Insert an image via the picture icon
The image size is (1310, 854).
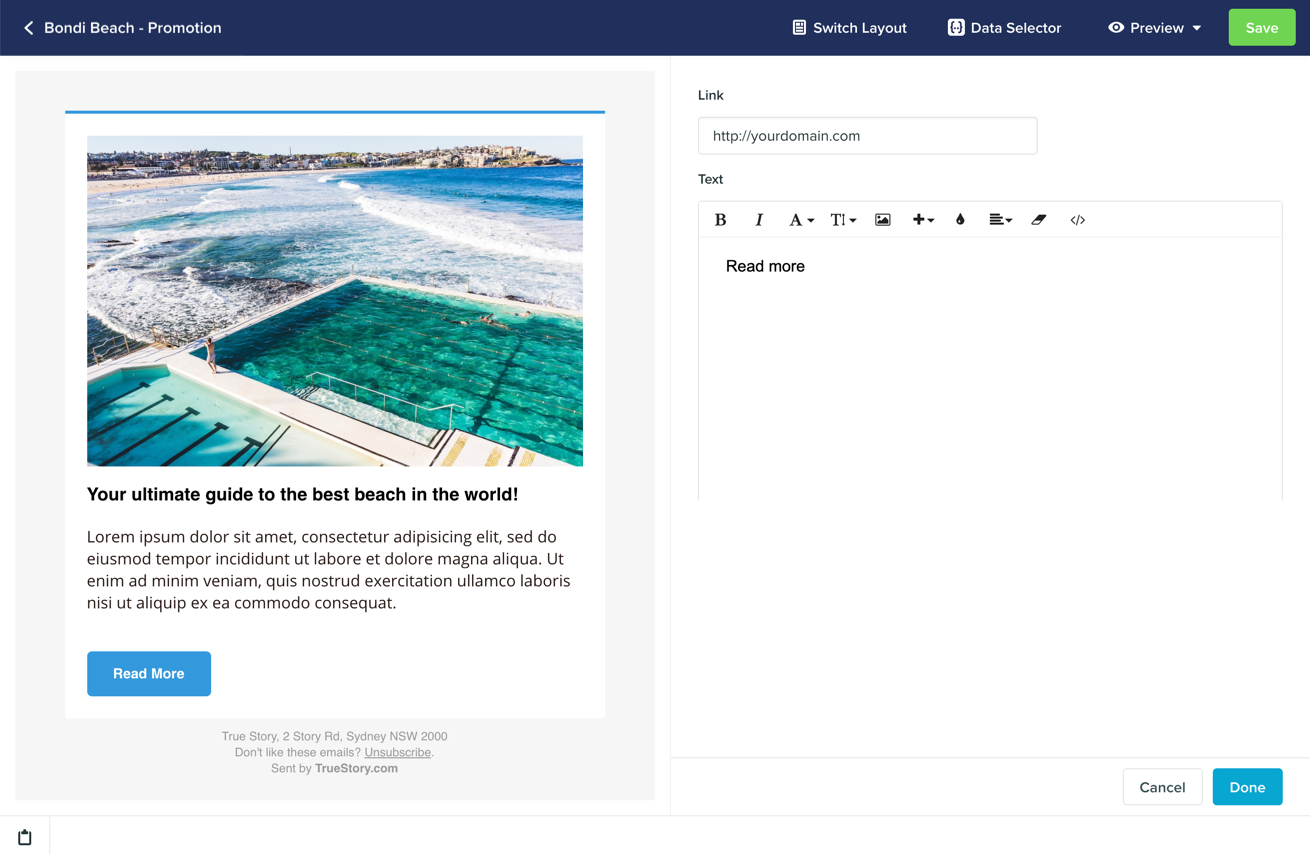pyautogui.click(x=882, y=220)
